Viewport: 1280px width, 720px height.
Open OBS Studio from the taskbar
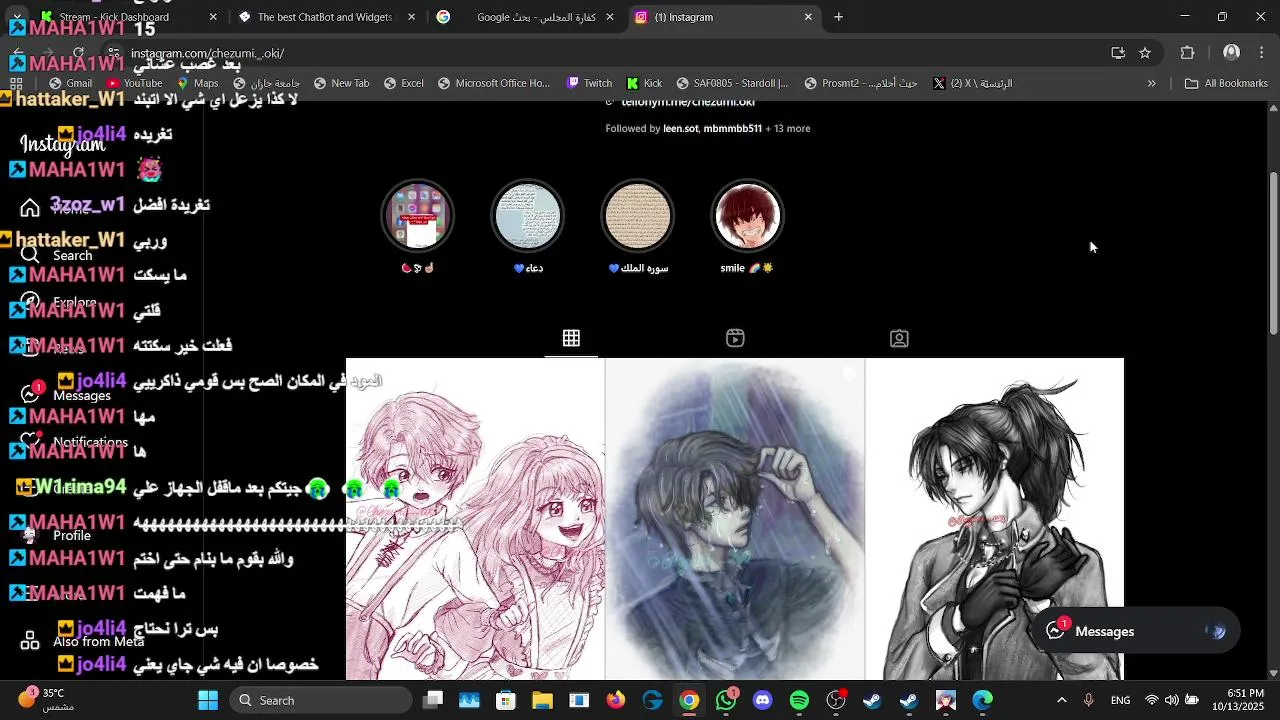click(836, 700)
